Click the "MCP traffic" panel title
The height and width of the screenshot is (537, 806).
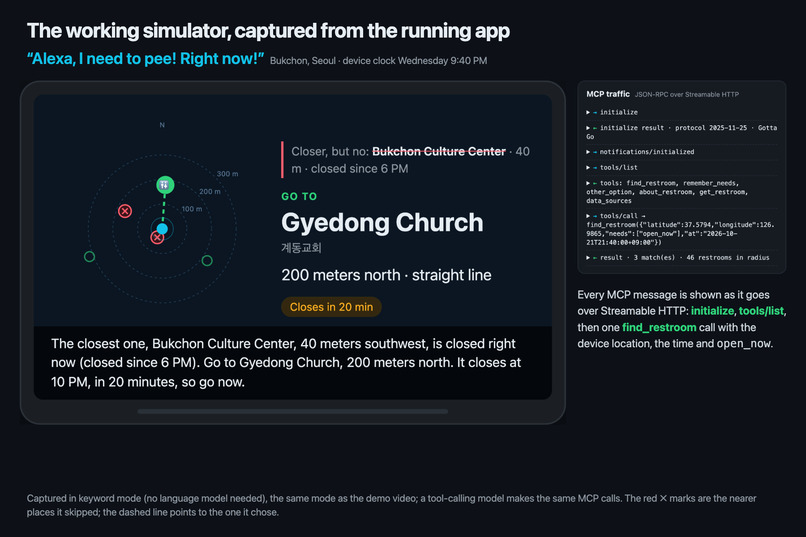[x=608, y=94]
